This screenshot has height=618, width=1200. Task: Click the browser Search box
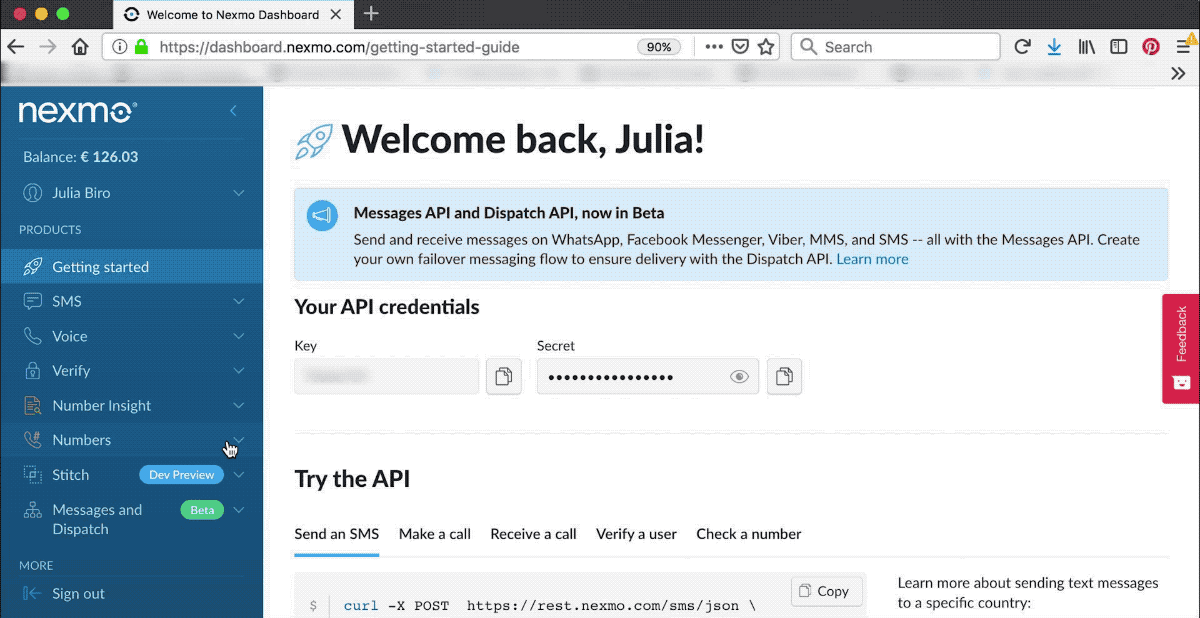click(895, 47)
